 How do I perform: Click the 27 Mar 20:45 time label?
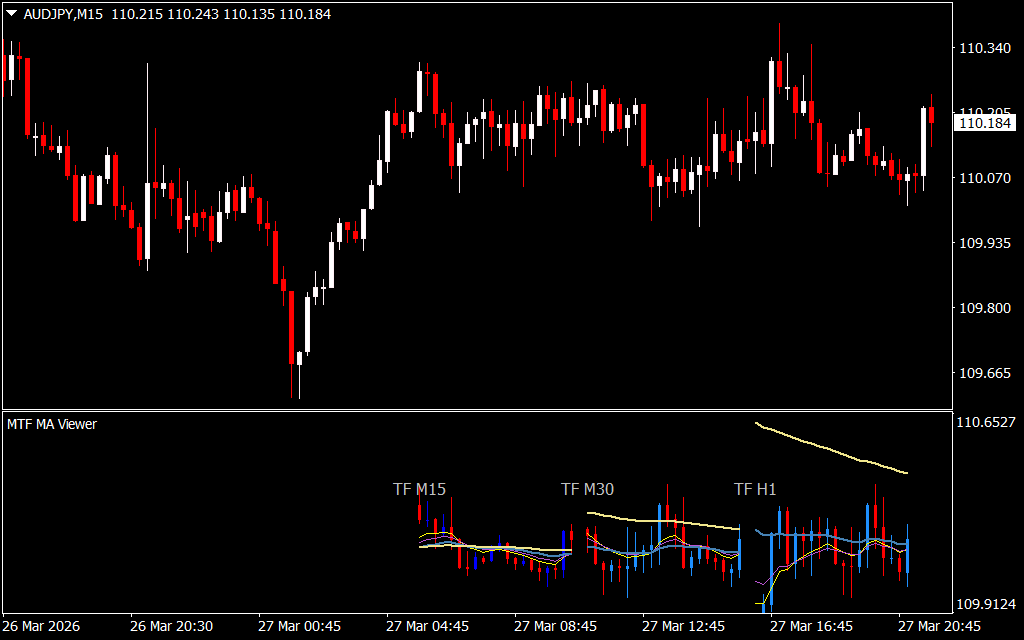(x=940, y=626)
